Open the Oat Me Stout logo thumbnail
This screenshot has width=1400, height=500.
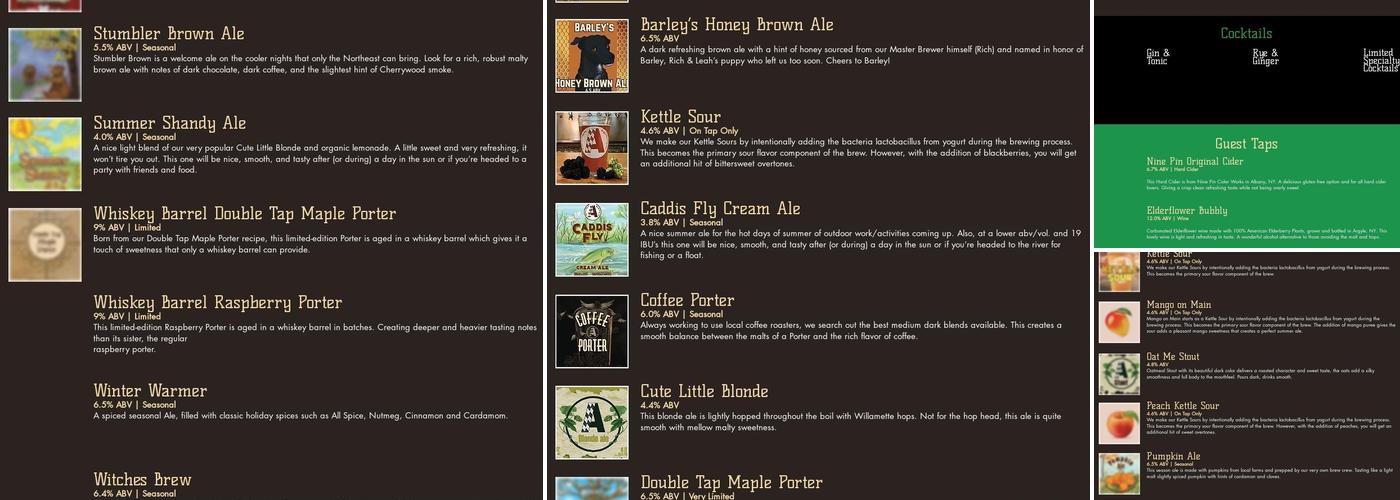1119,374
